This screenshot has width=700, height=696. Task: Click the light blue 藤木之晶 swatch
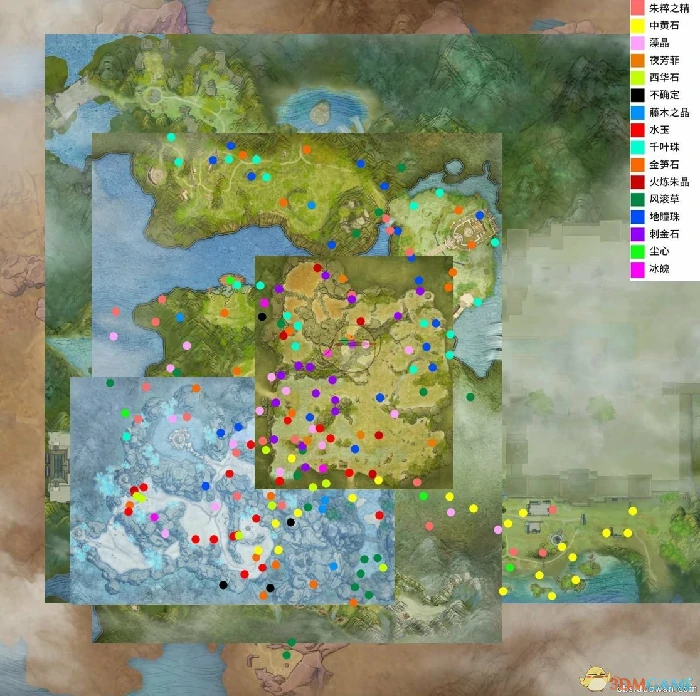coord(637,114)
